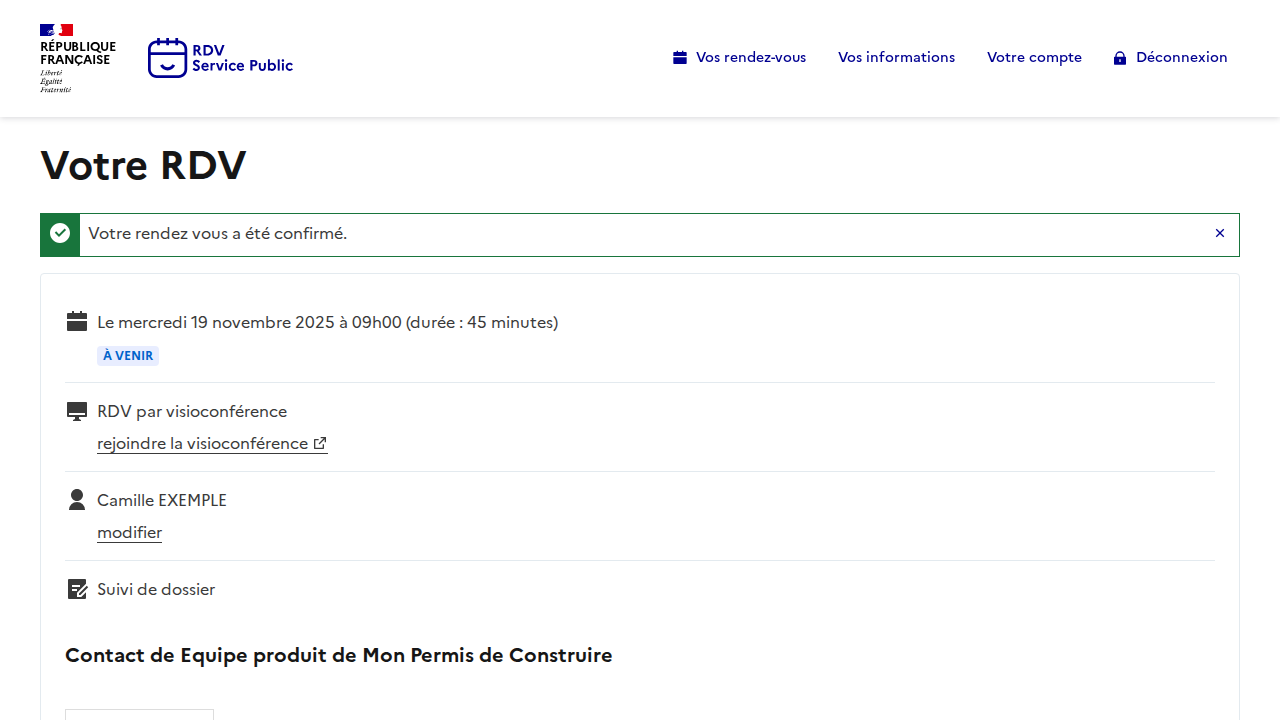Open Vos rendez-vous menu item
This screenshot has width=1280, height=720.
(x=750, y=58)
